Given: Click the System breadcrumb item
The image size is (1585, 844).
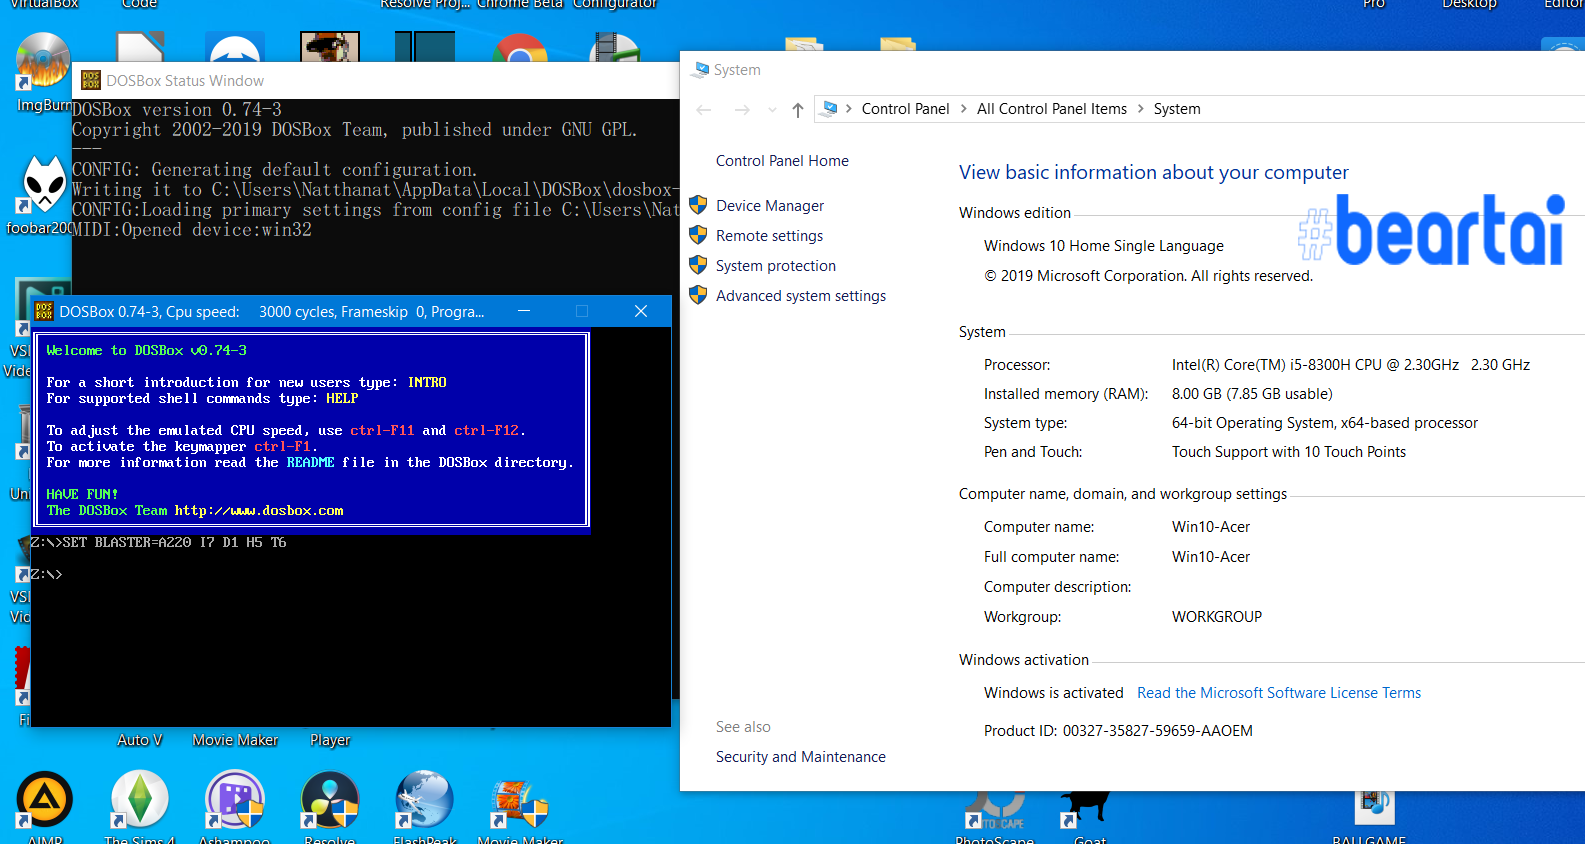Looking at the screenshot, I should pyautogui.click(x=1176, y=109).
